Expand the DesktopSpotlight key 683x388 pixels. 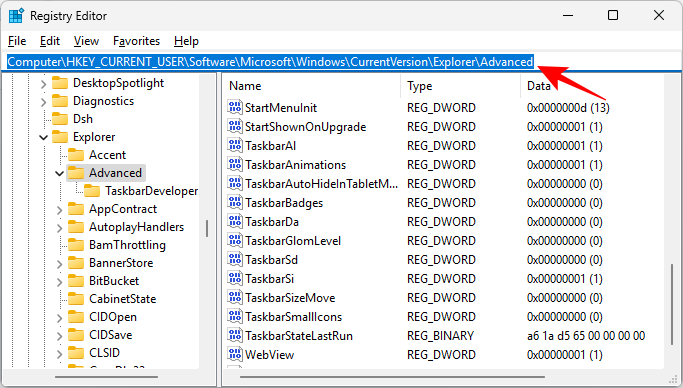click(43, 83)
